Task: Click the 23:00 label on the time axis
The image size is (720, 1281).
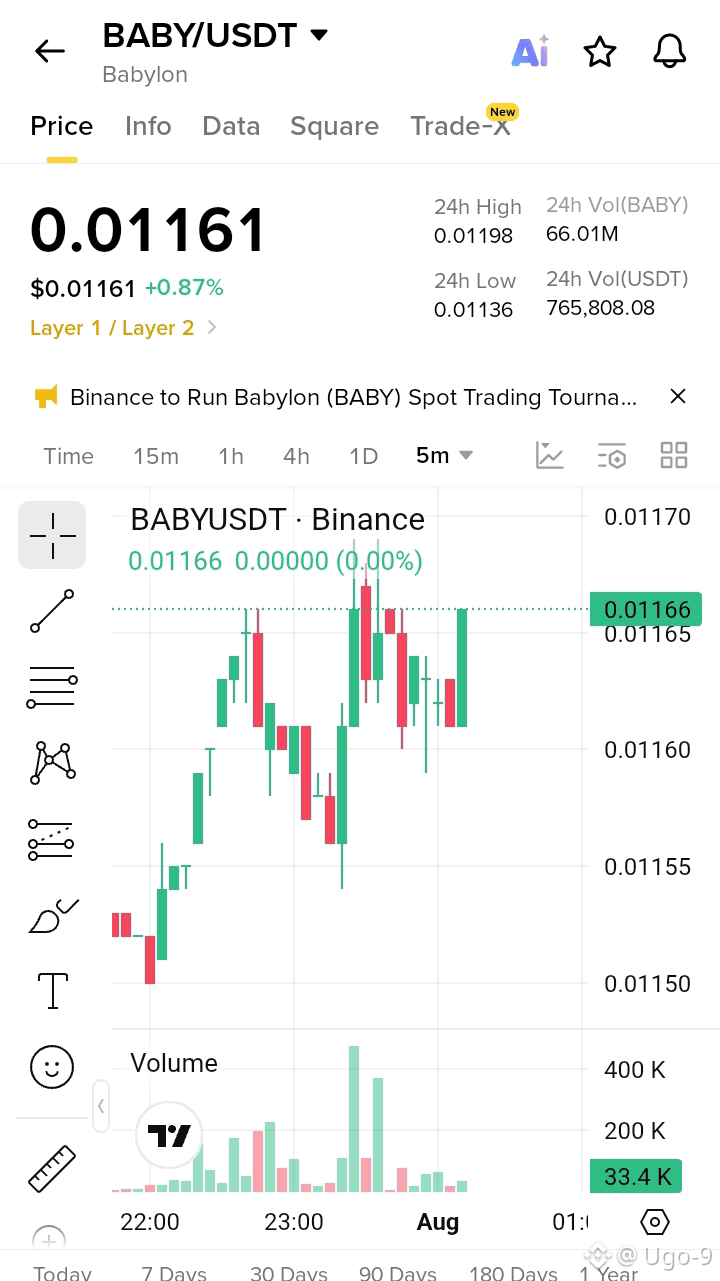Action: pyautogui.click(x=294, y=1222)
